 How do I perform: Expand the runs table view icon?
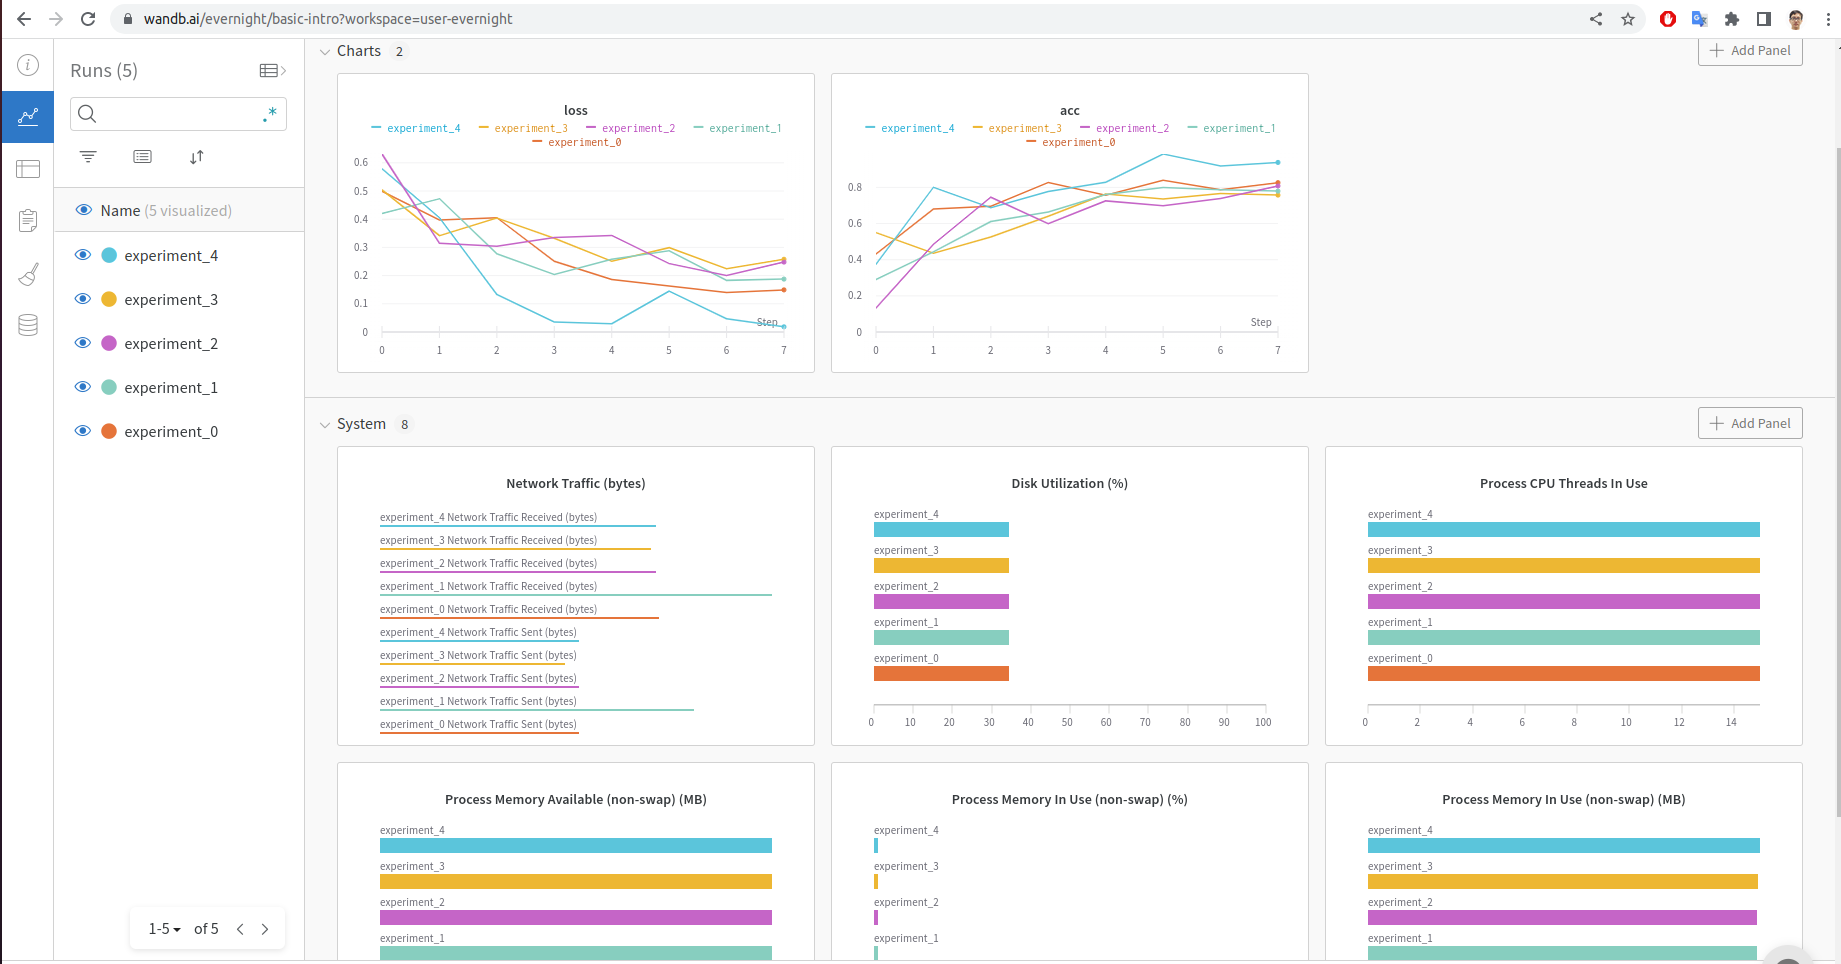pyautogui.click(x=273, y=70)
